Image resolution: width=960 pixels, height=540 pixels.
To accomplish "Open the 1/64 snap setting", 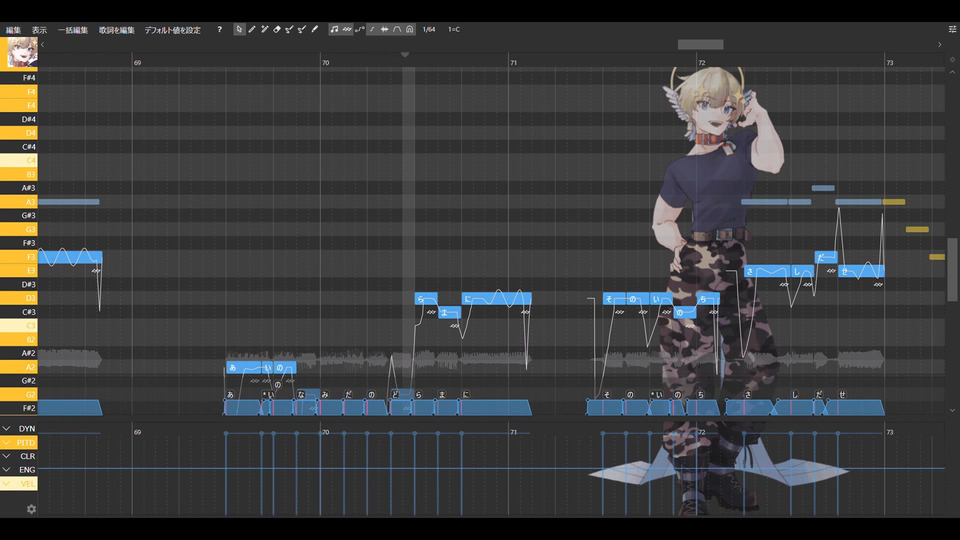I will click(429, 29).
